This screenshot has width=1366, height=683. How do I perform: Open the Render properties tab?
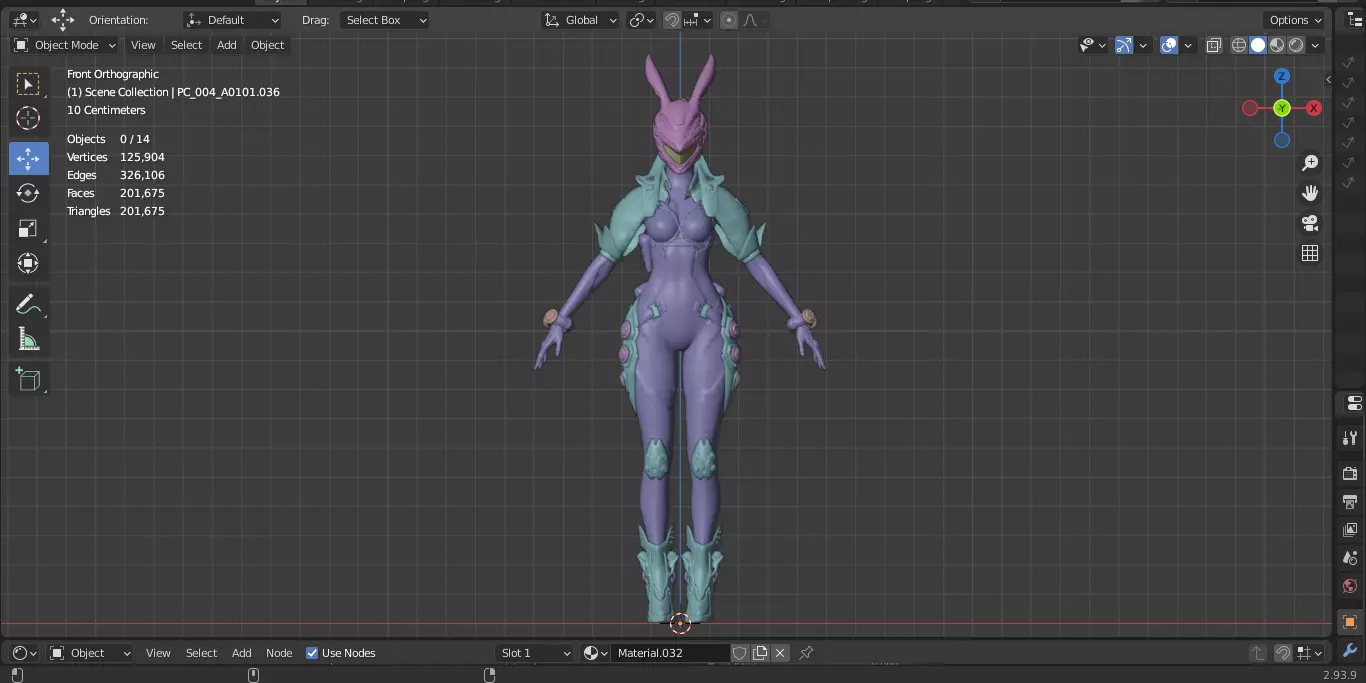pos(1350,473)
